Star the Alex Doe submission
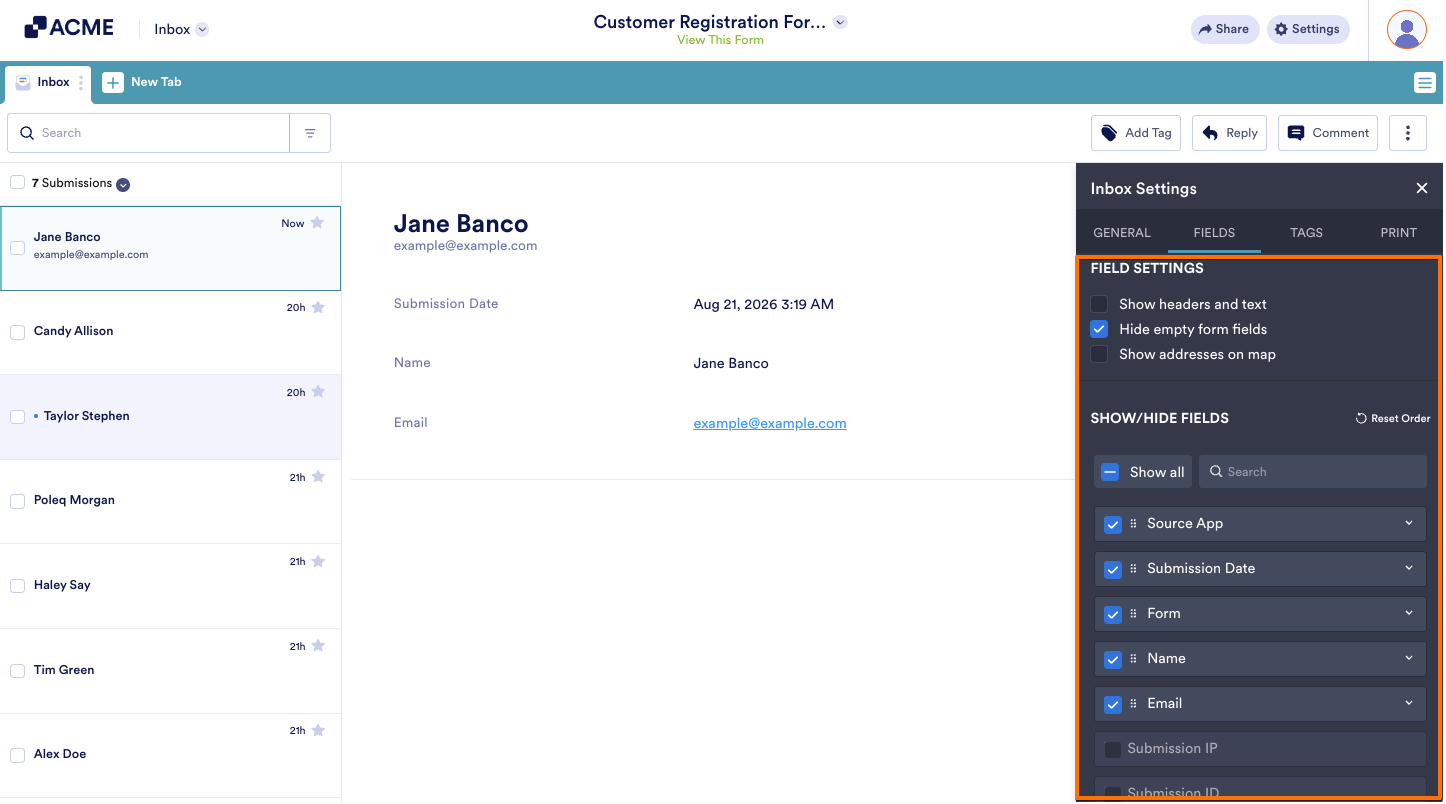 coord(318,730)
